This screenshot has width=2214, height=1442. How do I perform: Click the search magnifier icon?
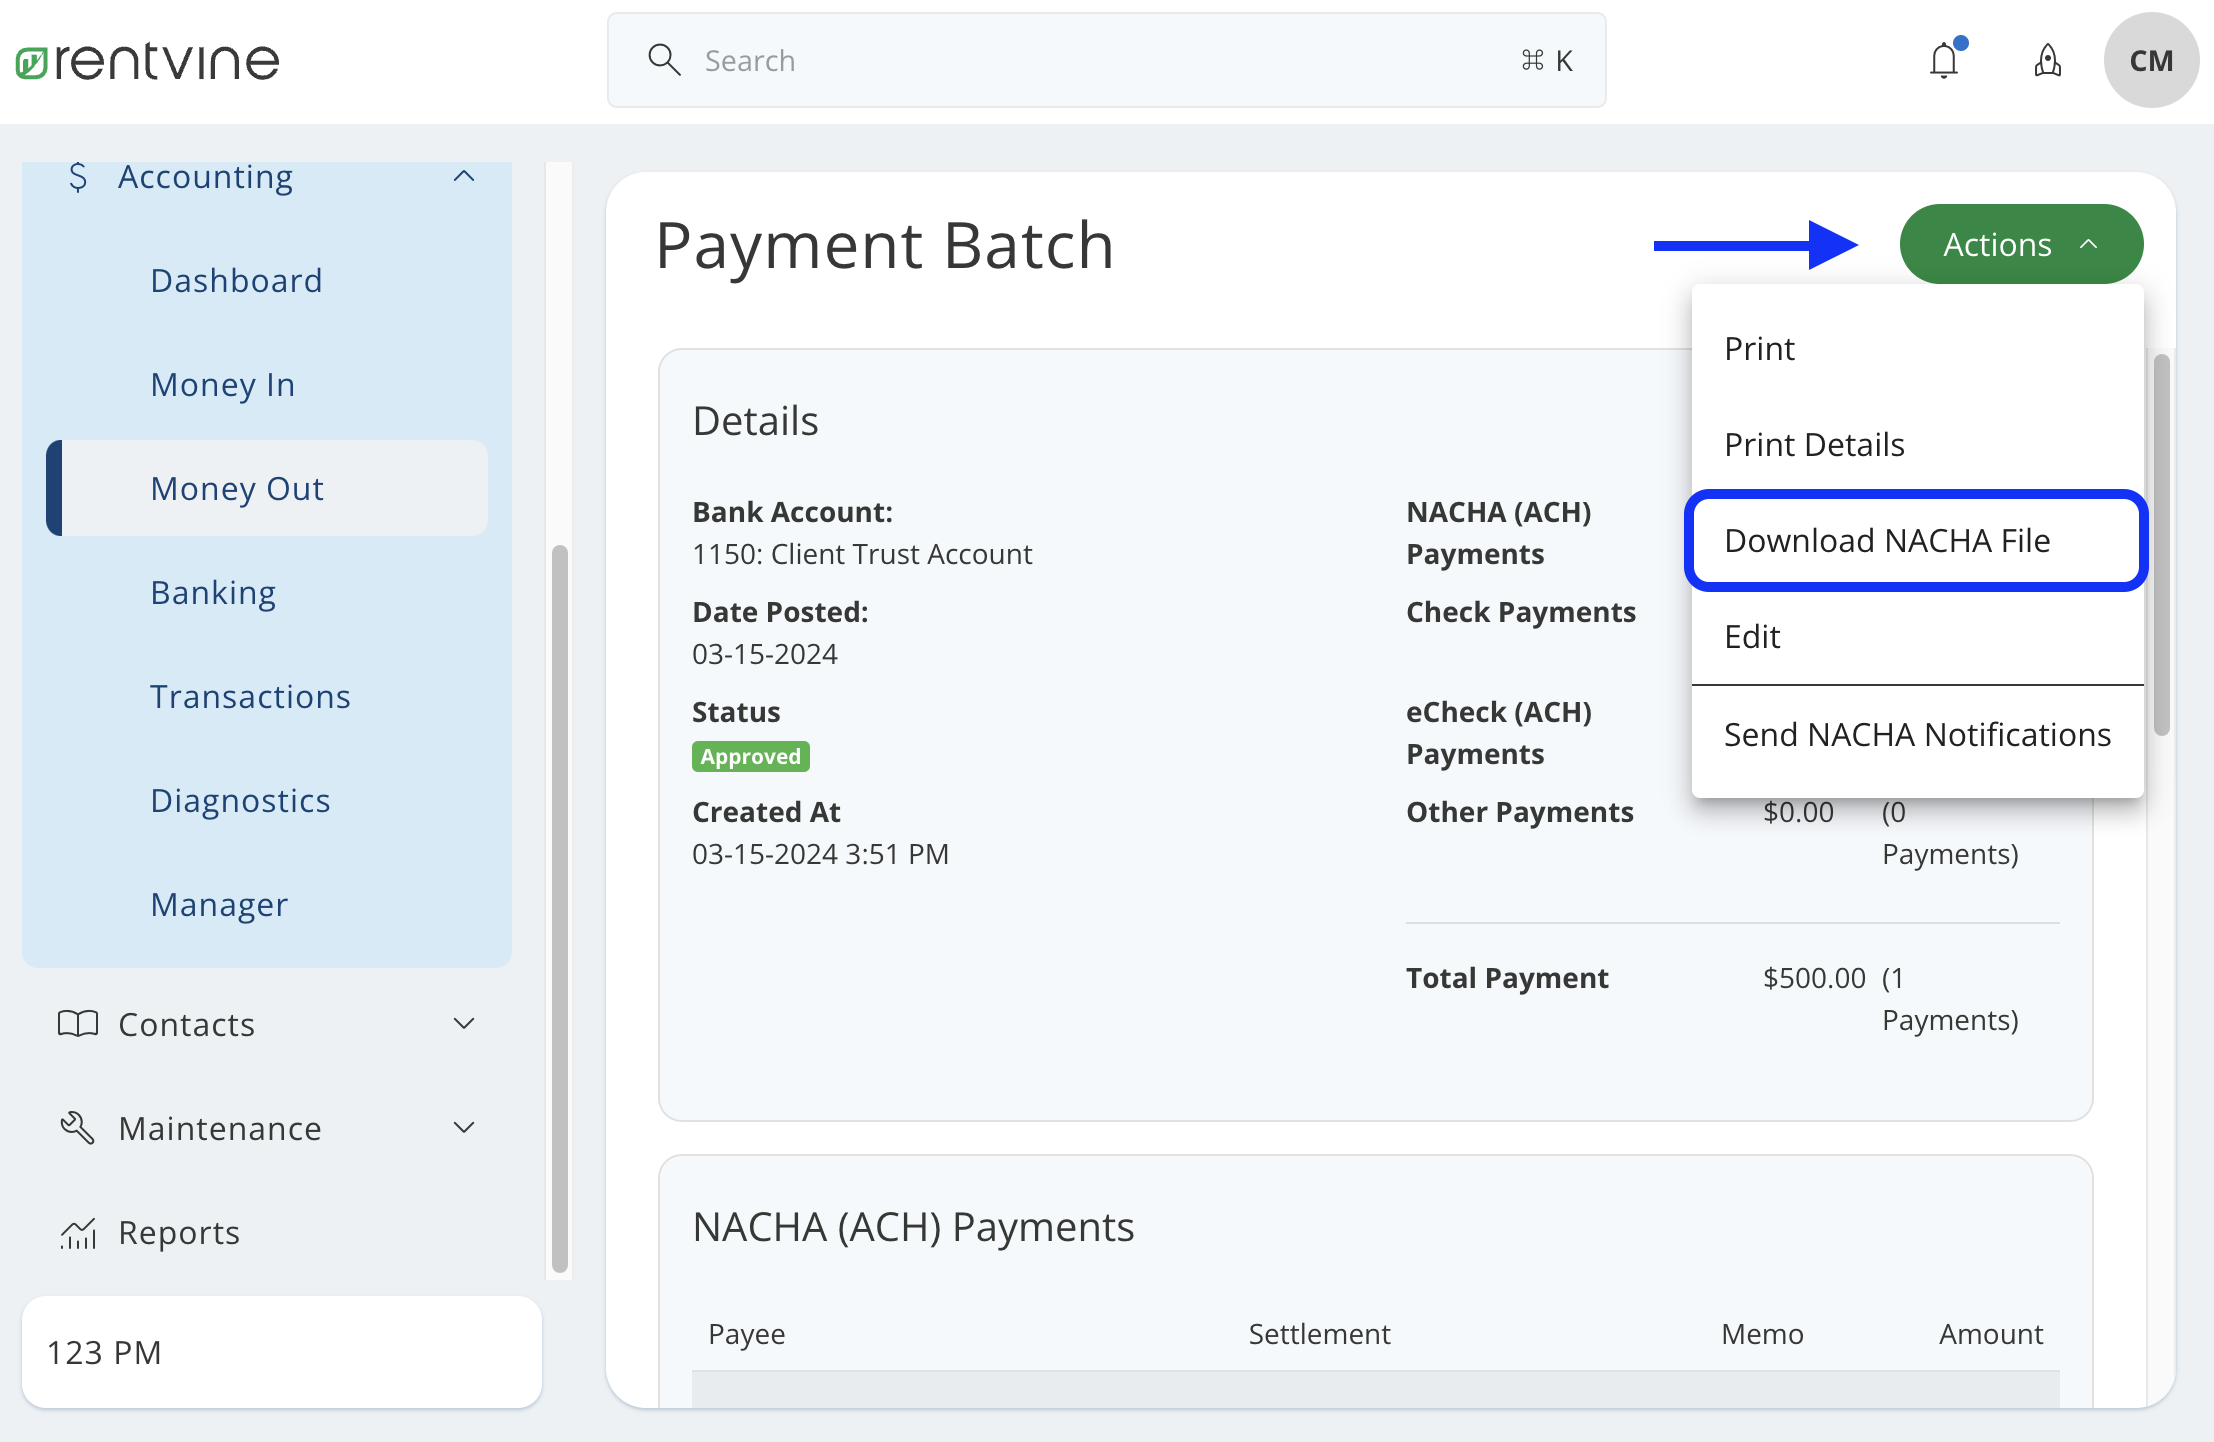click(664, 60)
